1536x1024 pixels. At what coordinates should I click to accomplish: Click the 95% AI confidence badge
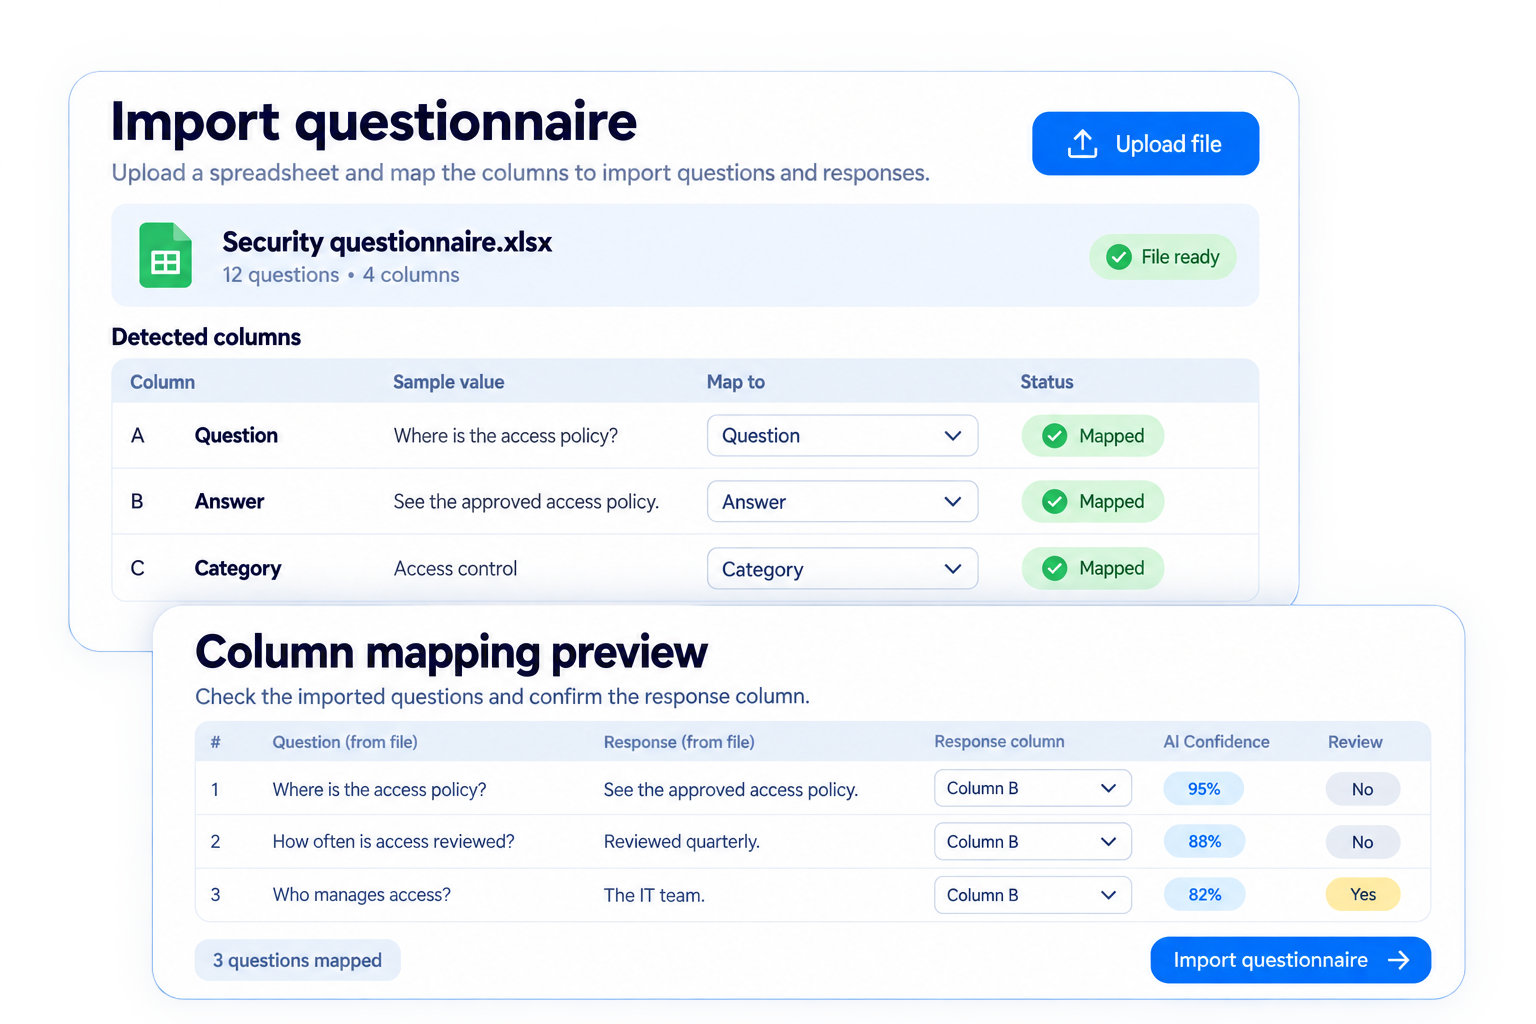click(1204, 789)
